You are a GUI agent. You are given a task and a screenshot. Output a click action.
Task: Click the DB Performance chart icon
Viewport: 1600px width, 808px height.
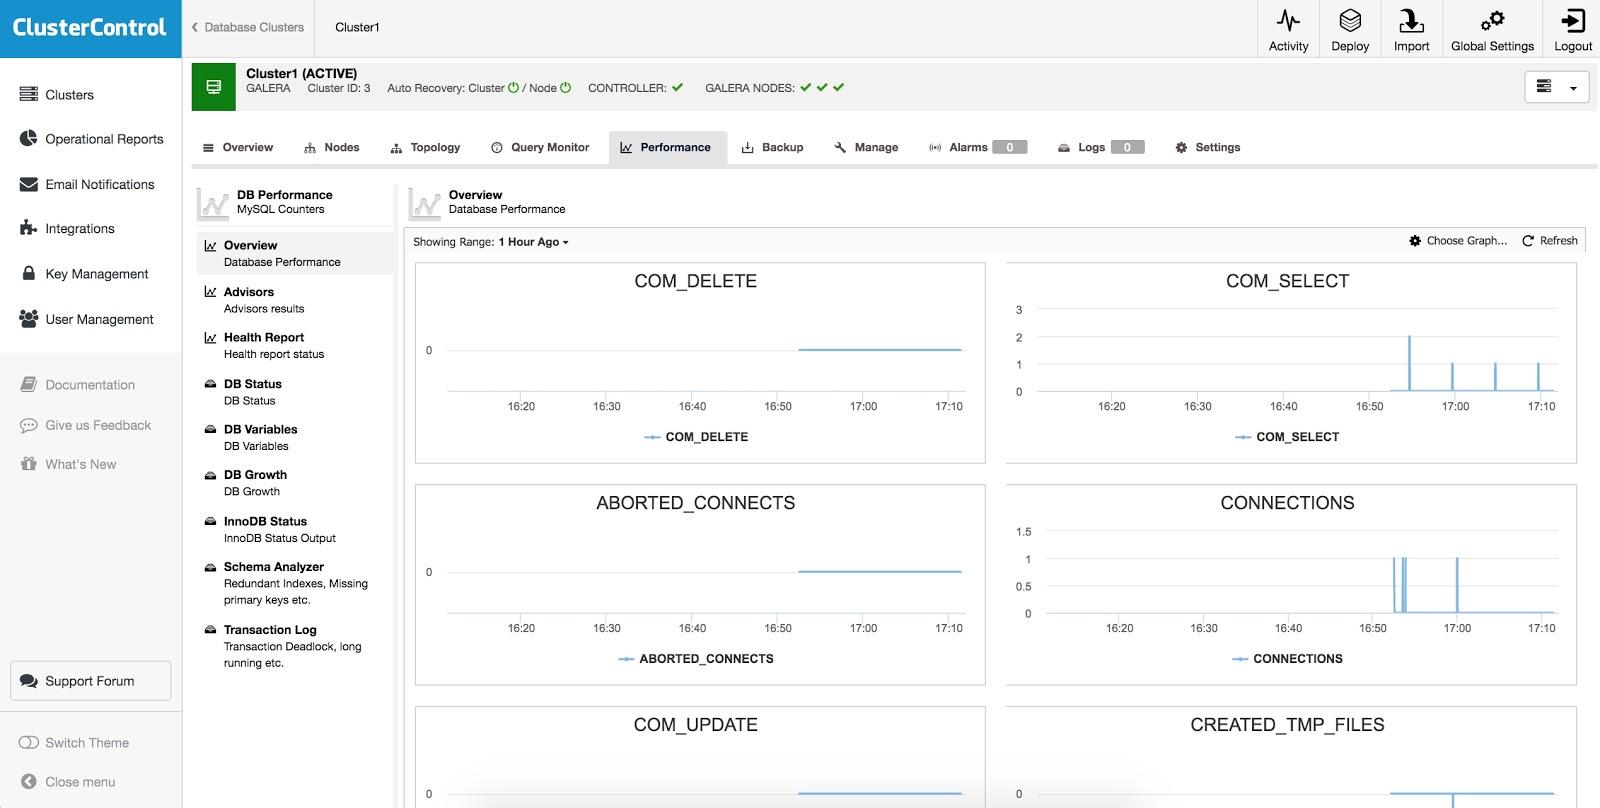tap(213, 203)
